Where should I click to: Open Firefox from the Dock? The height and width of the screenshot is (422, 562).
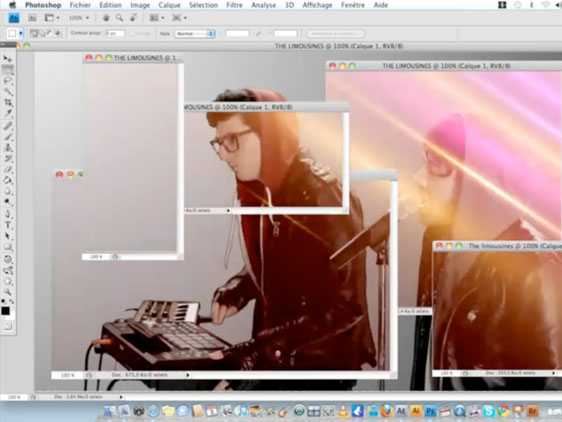[x=386, y=411]
